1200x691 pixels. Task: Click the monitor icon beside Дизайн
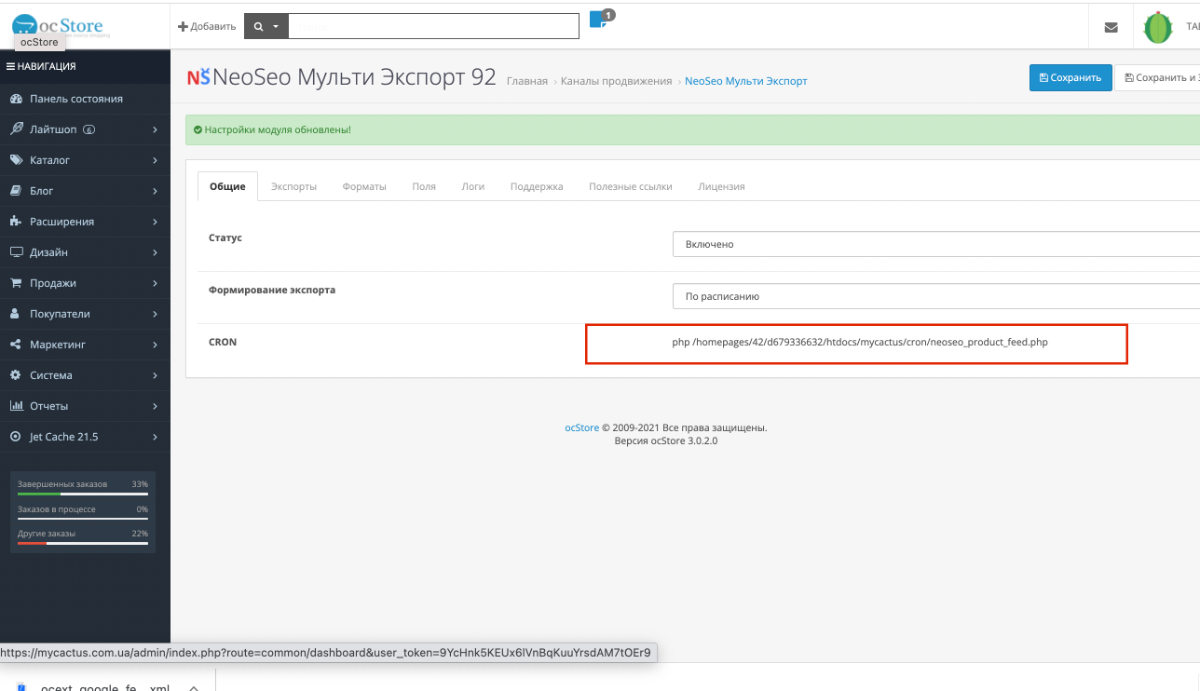(x=16, y=253)
